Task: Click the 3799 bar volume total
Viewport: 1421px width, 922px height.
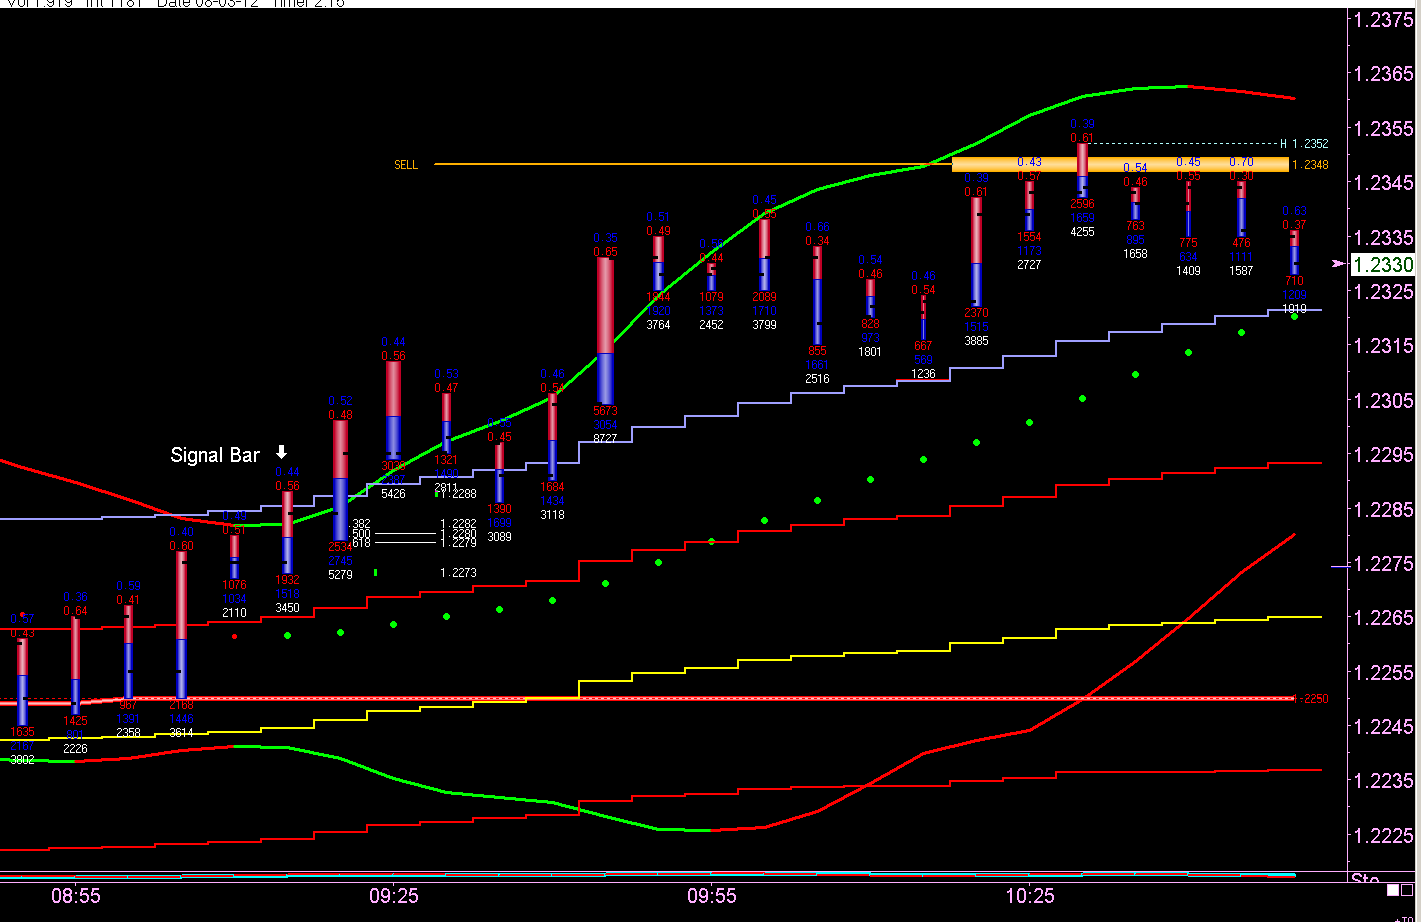Action: [x=764, y=325]
